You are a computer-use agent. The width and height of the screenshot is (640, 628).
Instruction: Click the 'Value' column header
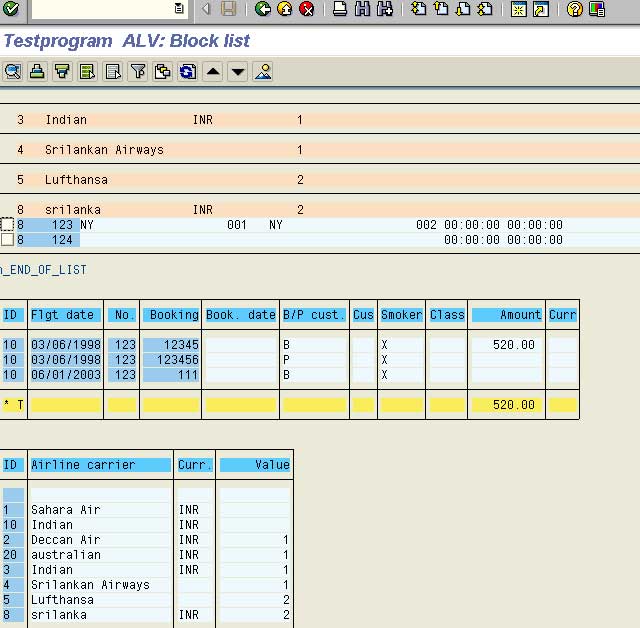pyautogui.click(x=255, y=465)
